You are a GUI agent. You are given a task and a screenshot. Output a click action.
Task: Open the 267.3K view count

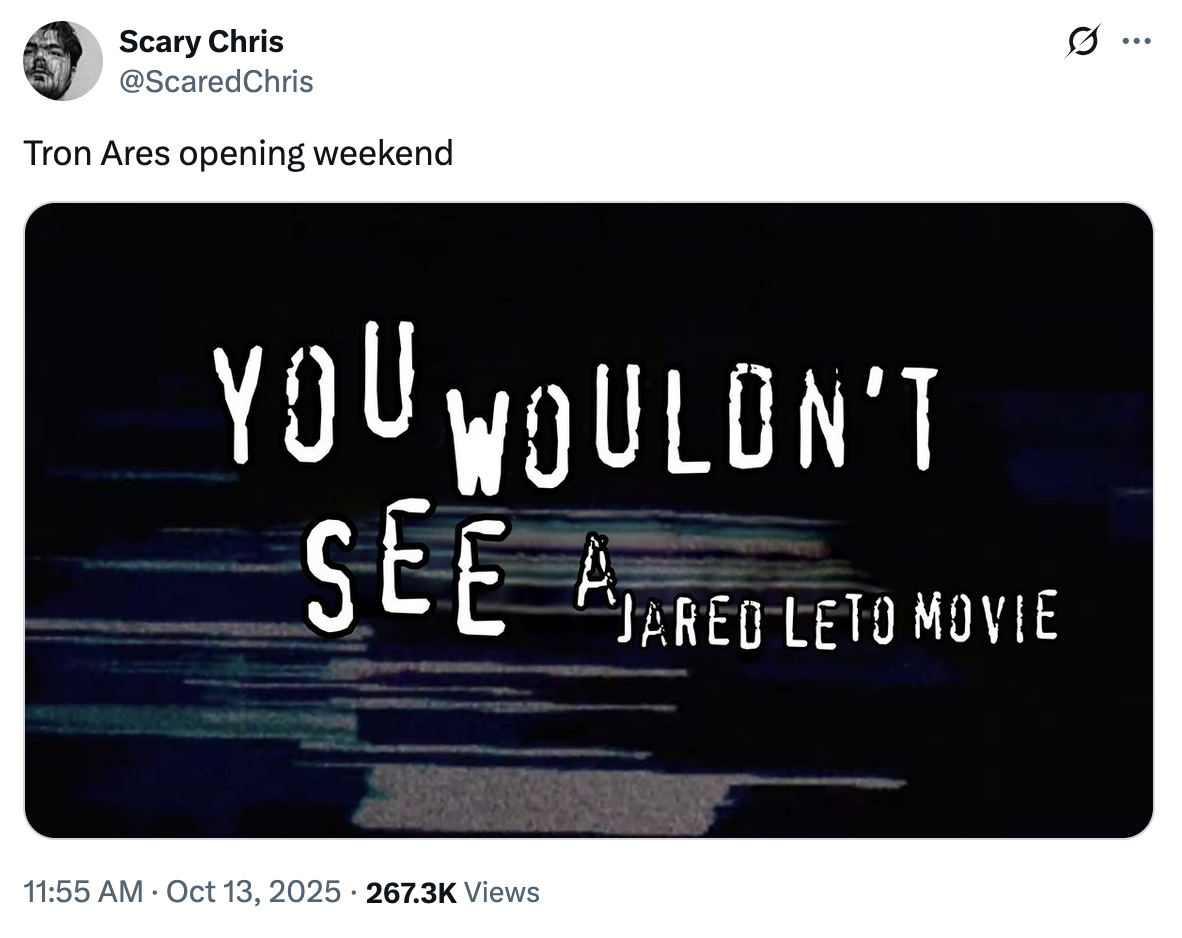[411, 892]
